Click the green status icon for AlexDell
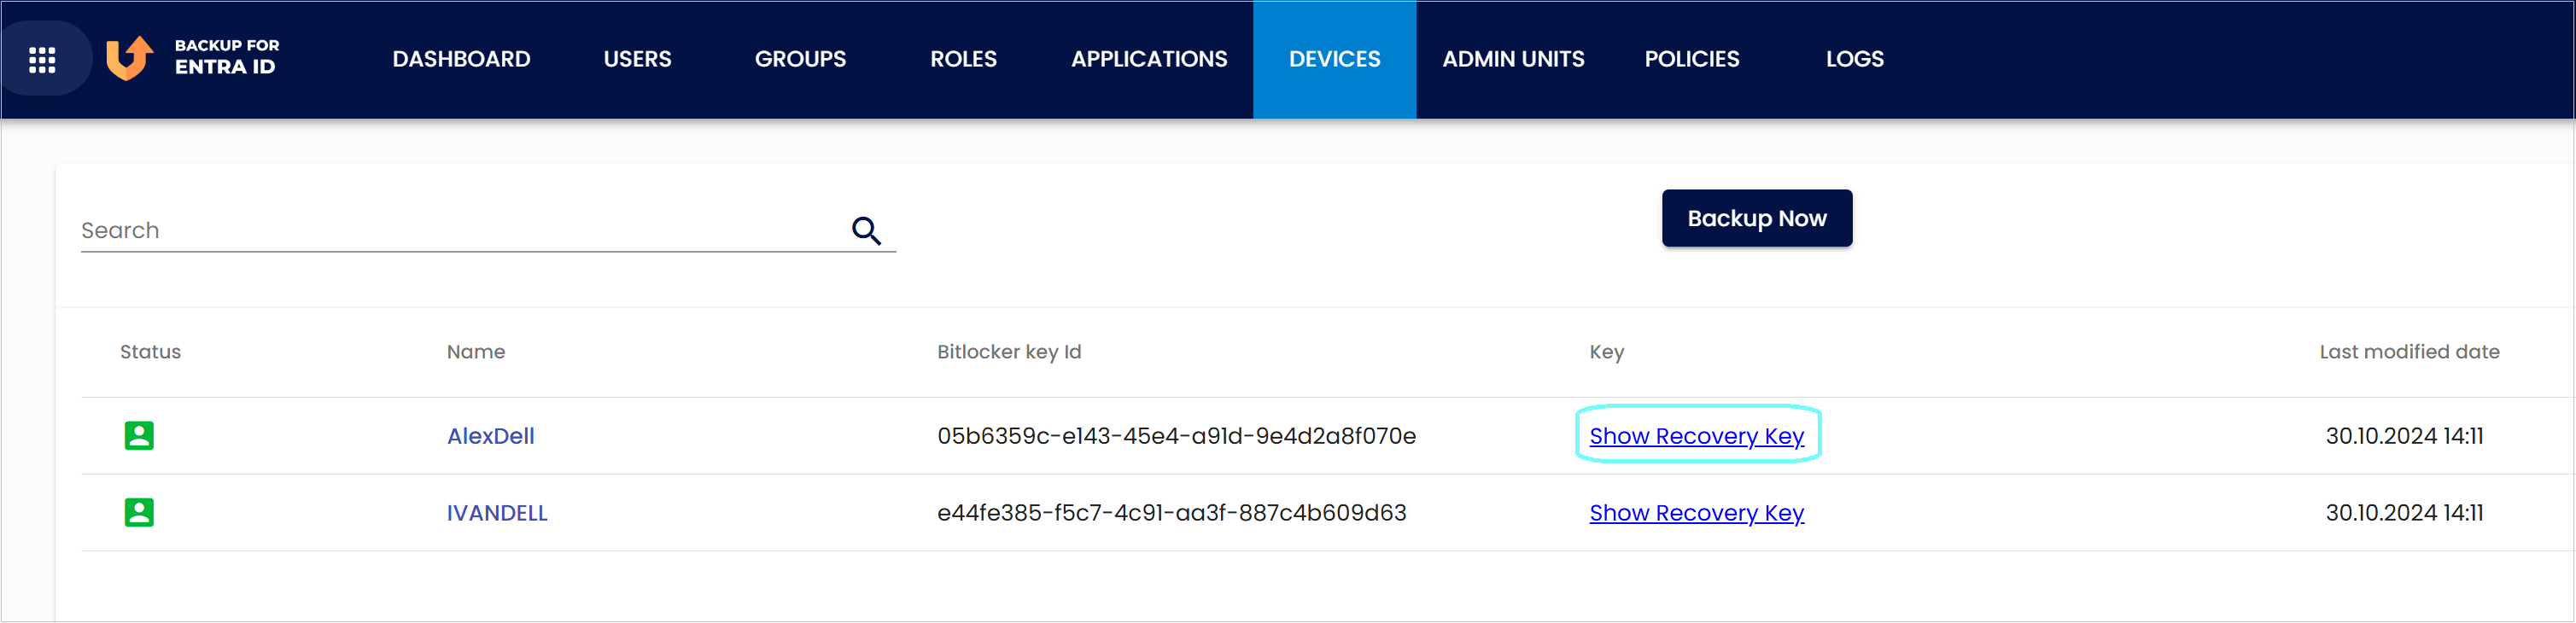 [139, 436]
